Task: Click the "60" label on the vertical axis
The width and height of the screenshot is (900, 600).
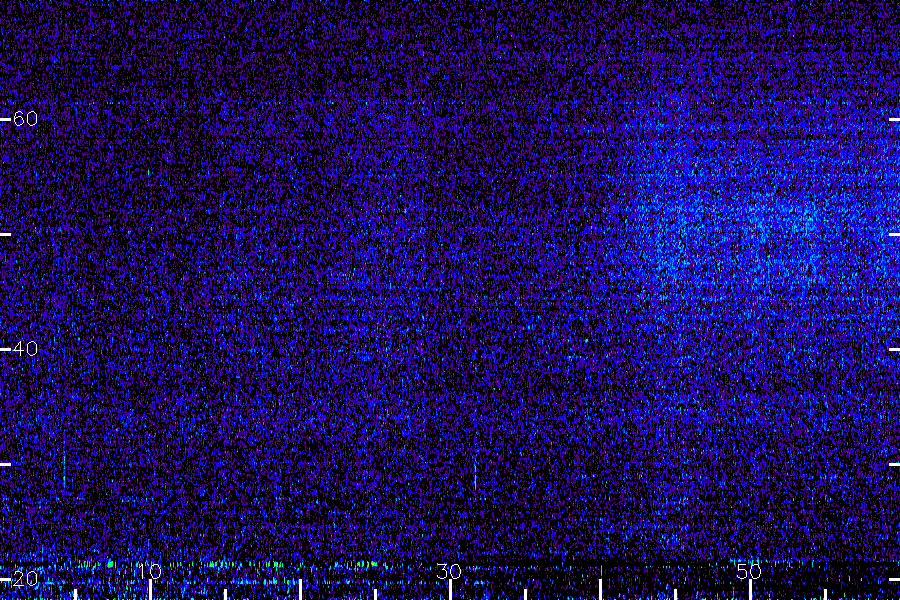Action: 25,119
